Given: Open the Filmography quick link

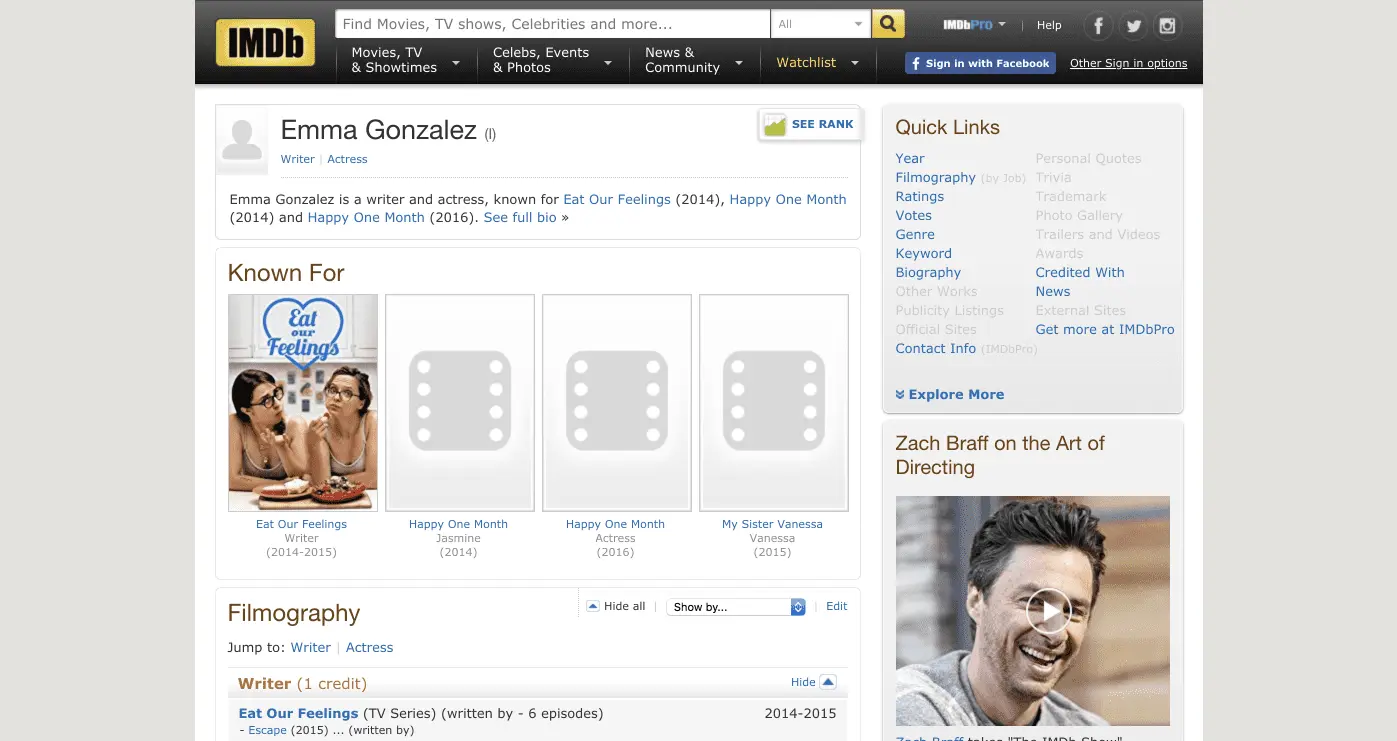Looking at the screenshot, I should coord(936,177).
